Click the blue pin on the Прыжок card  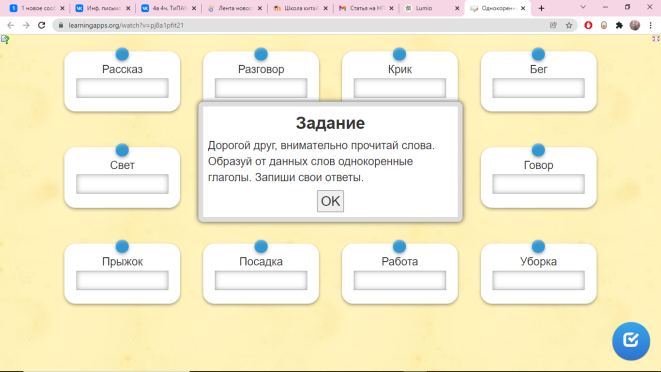tap(122, 246)
